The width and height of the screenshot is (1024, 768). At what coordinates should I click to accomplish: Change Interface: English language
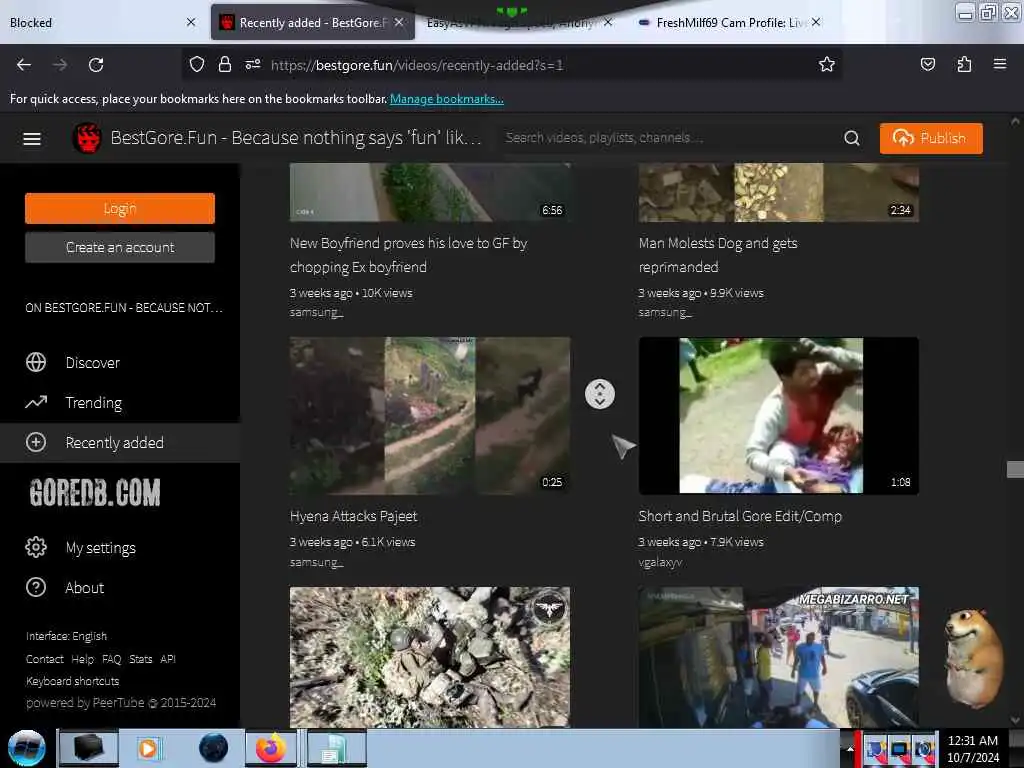click(67, 636)
